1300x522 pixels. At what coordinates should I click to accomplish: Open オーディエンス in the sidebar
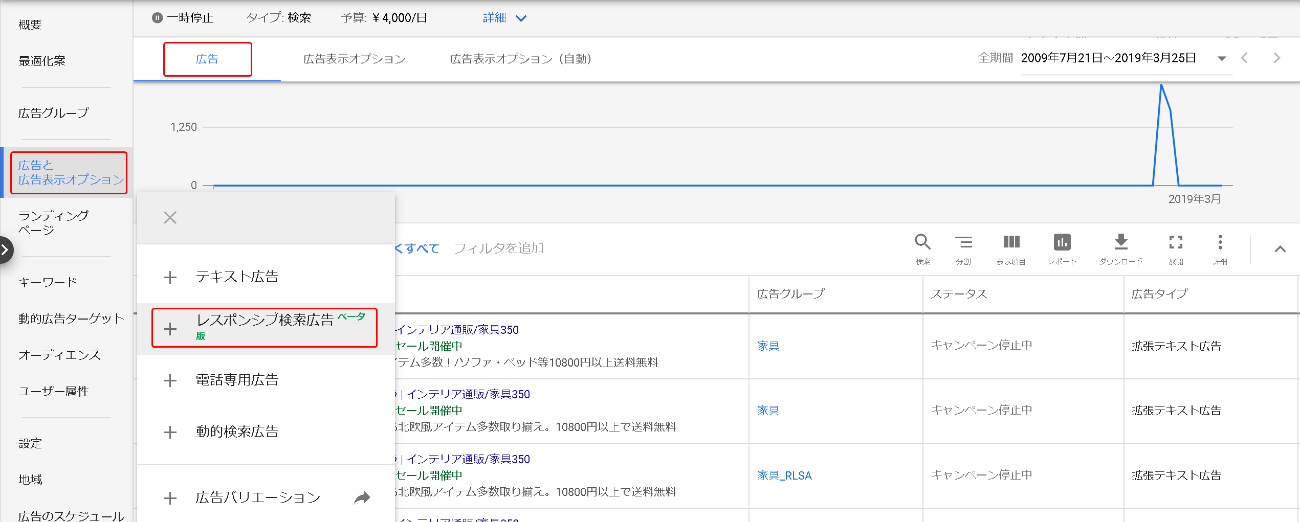click(58, 355)
